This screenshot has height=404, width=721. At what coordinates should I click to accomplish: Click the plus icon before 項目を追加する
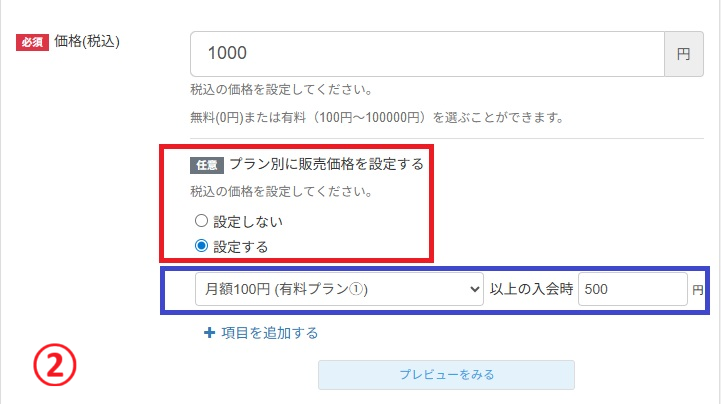pyautogui.click(x=208, y=333)
